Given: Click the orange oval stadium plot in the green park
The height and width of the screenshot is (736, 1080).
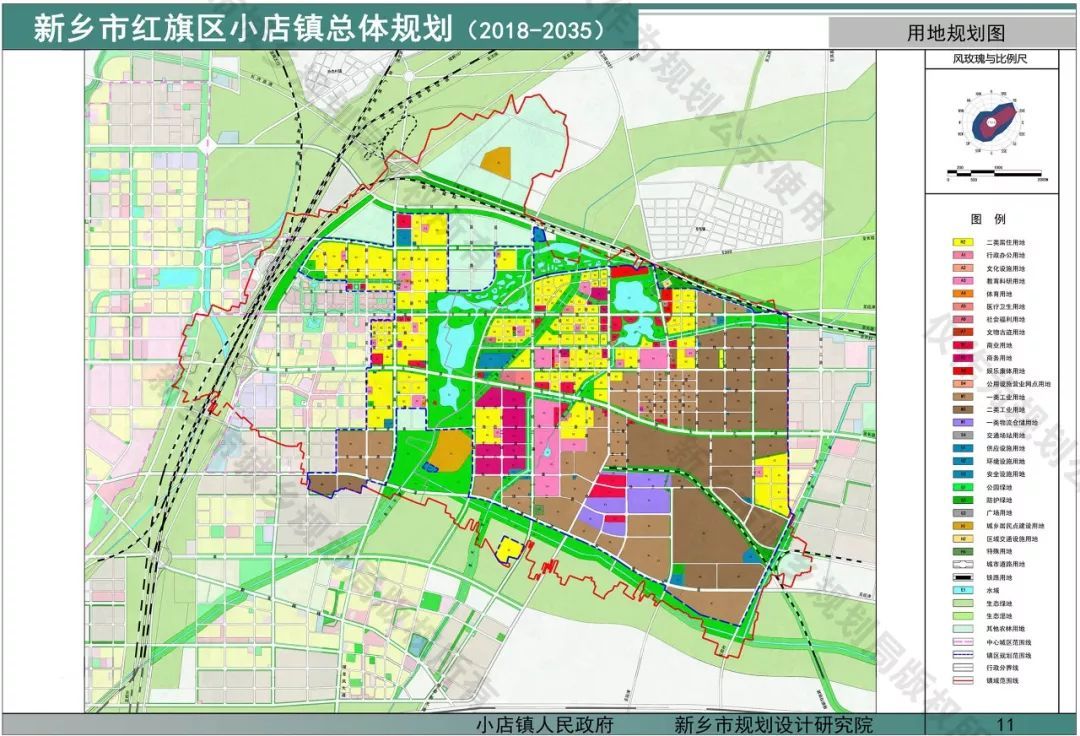Looking at the screenshot, I should click(x=450, y=451).
